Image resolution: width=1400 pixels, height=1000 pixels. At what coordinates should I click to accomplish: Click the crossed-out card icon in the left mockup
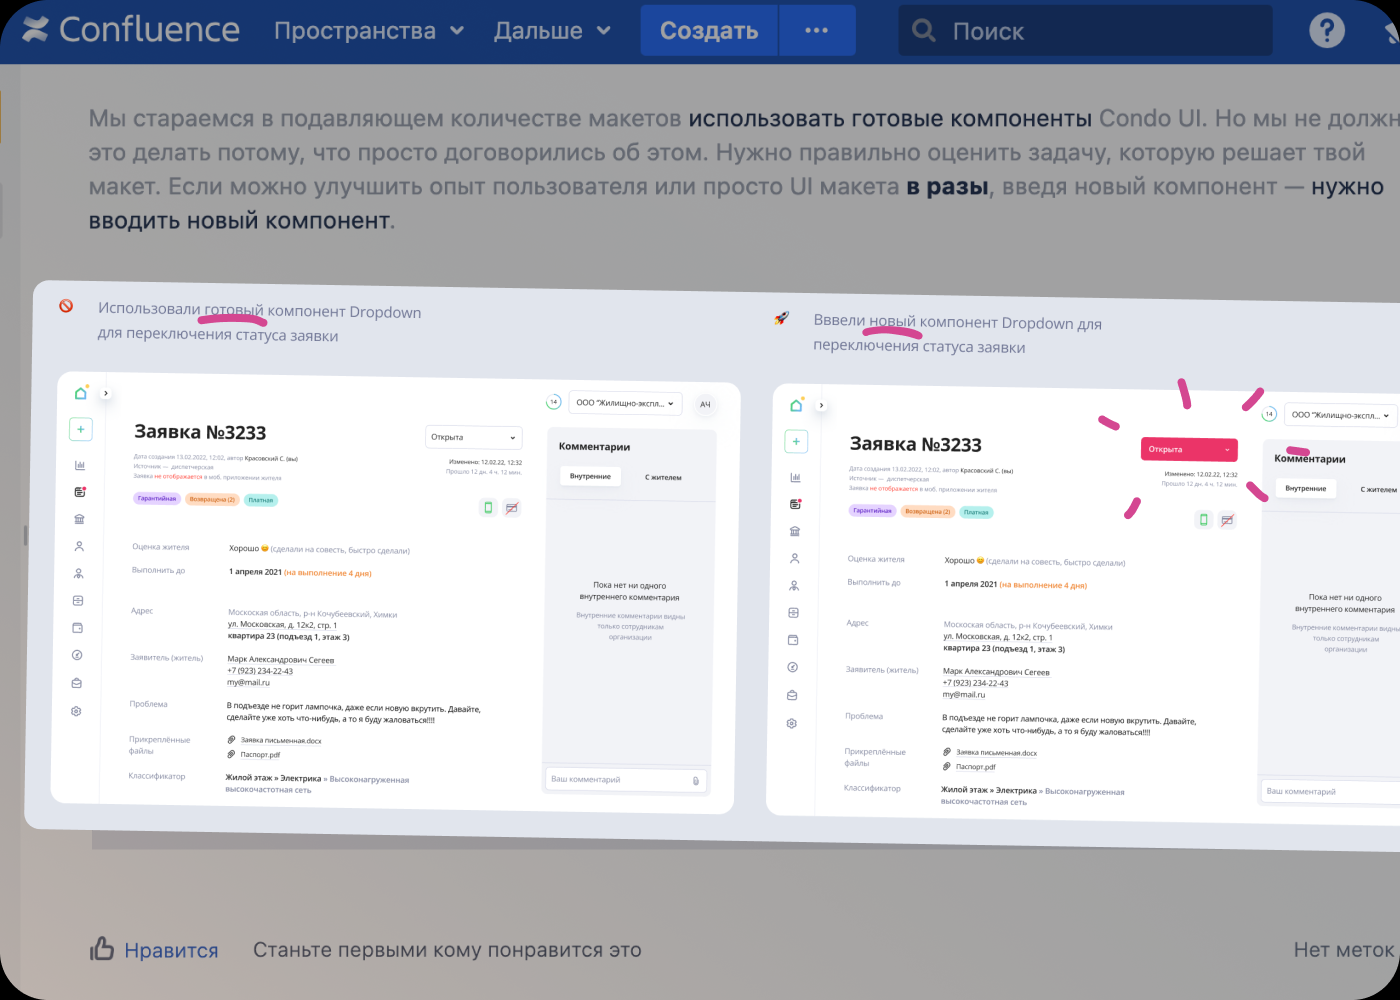tap(512, 508)
